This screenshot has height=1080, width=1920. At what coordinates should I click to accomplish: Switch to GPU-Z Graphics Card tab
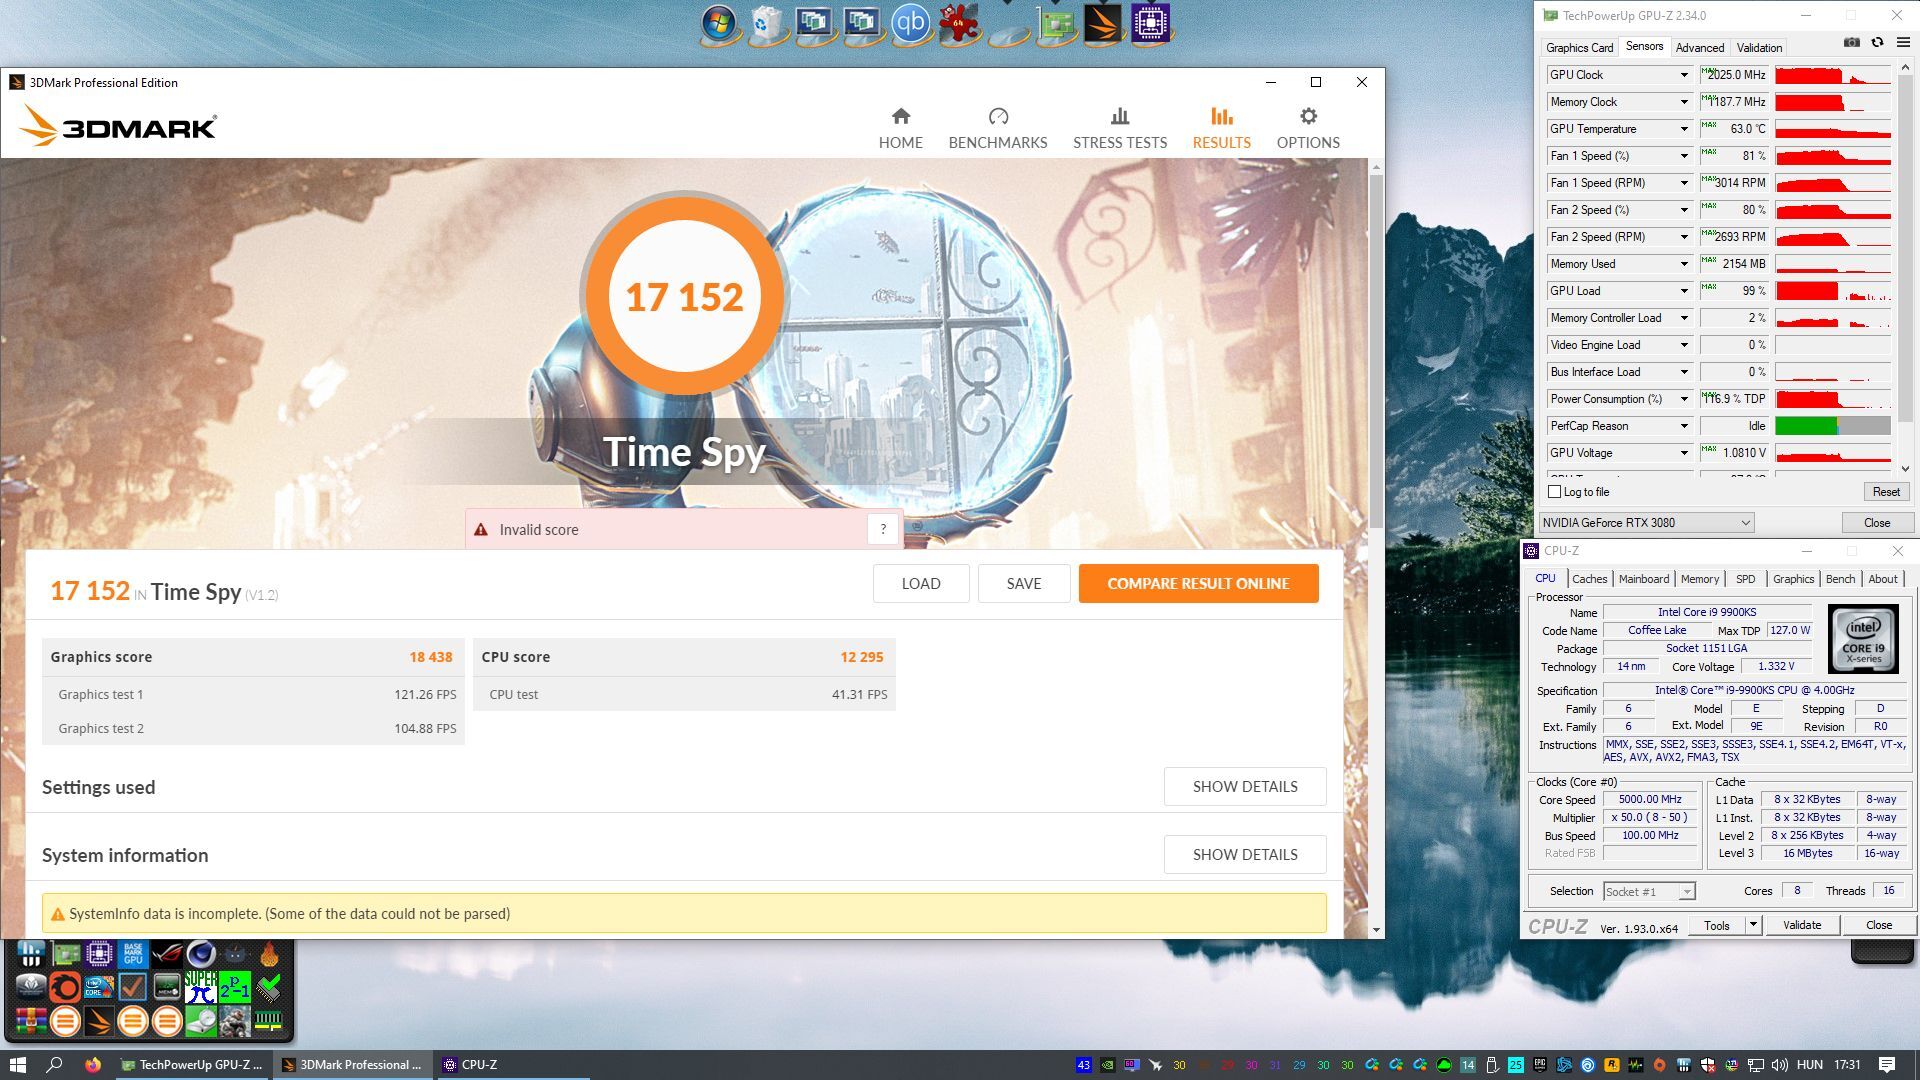click(x=1578, y=47)
